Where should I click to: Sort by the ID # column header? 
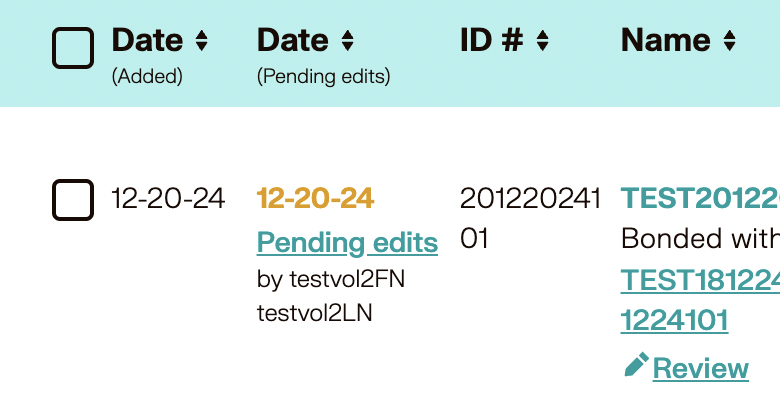coord(491,40)
